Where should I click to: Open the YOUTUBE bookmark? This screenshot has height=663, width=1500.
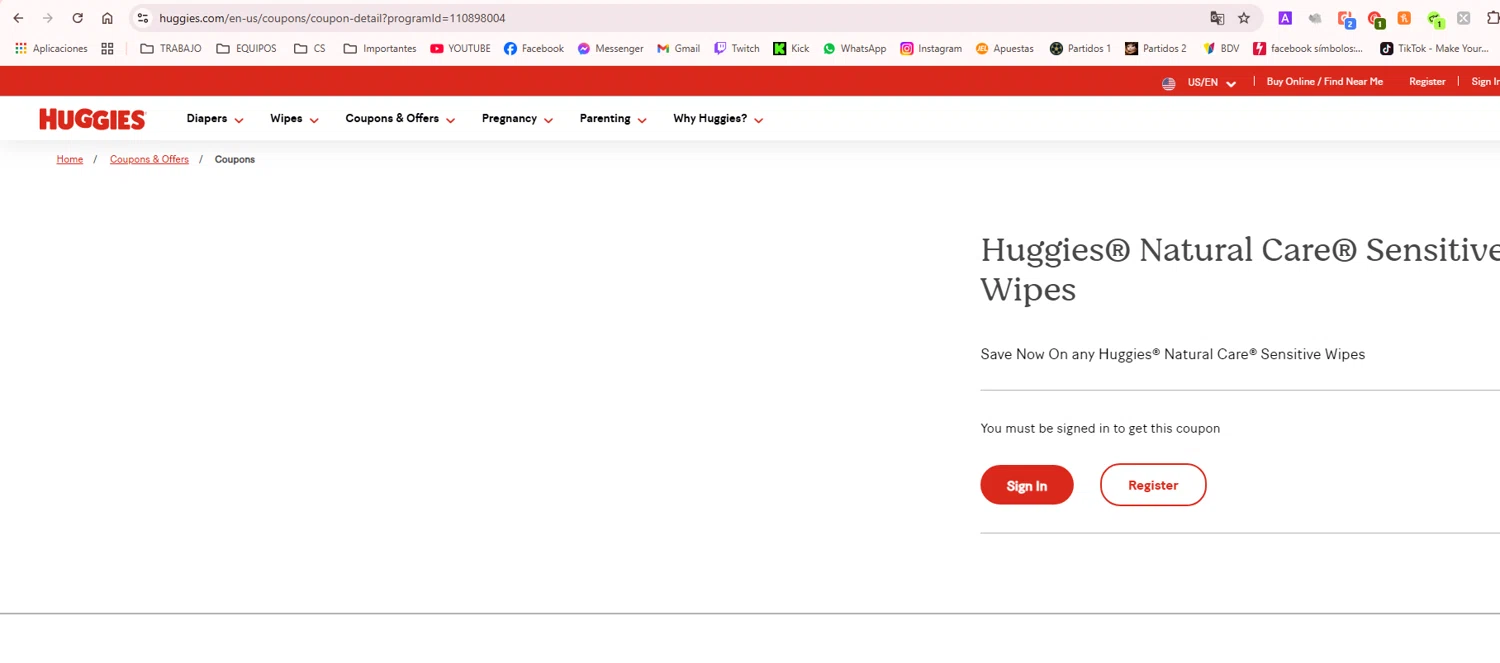tap(460, 48)
